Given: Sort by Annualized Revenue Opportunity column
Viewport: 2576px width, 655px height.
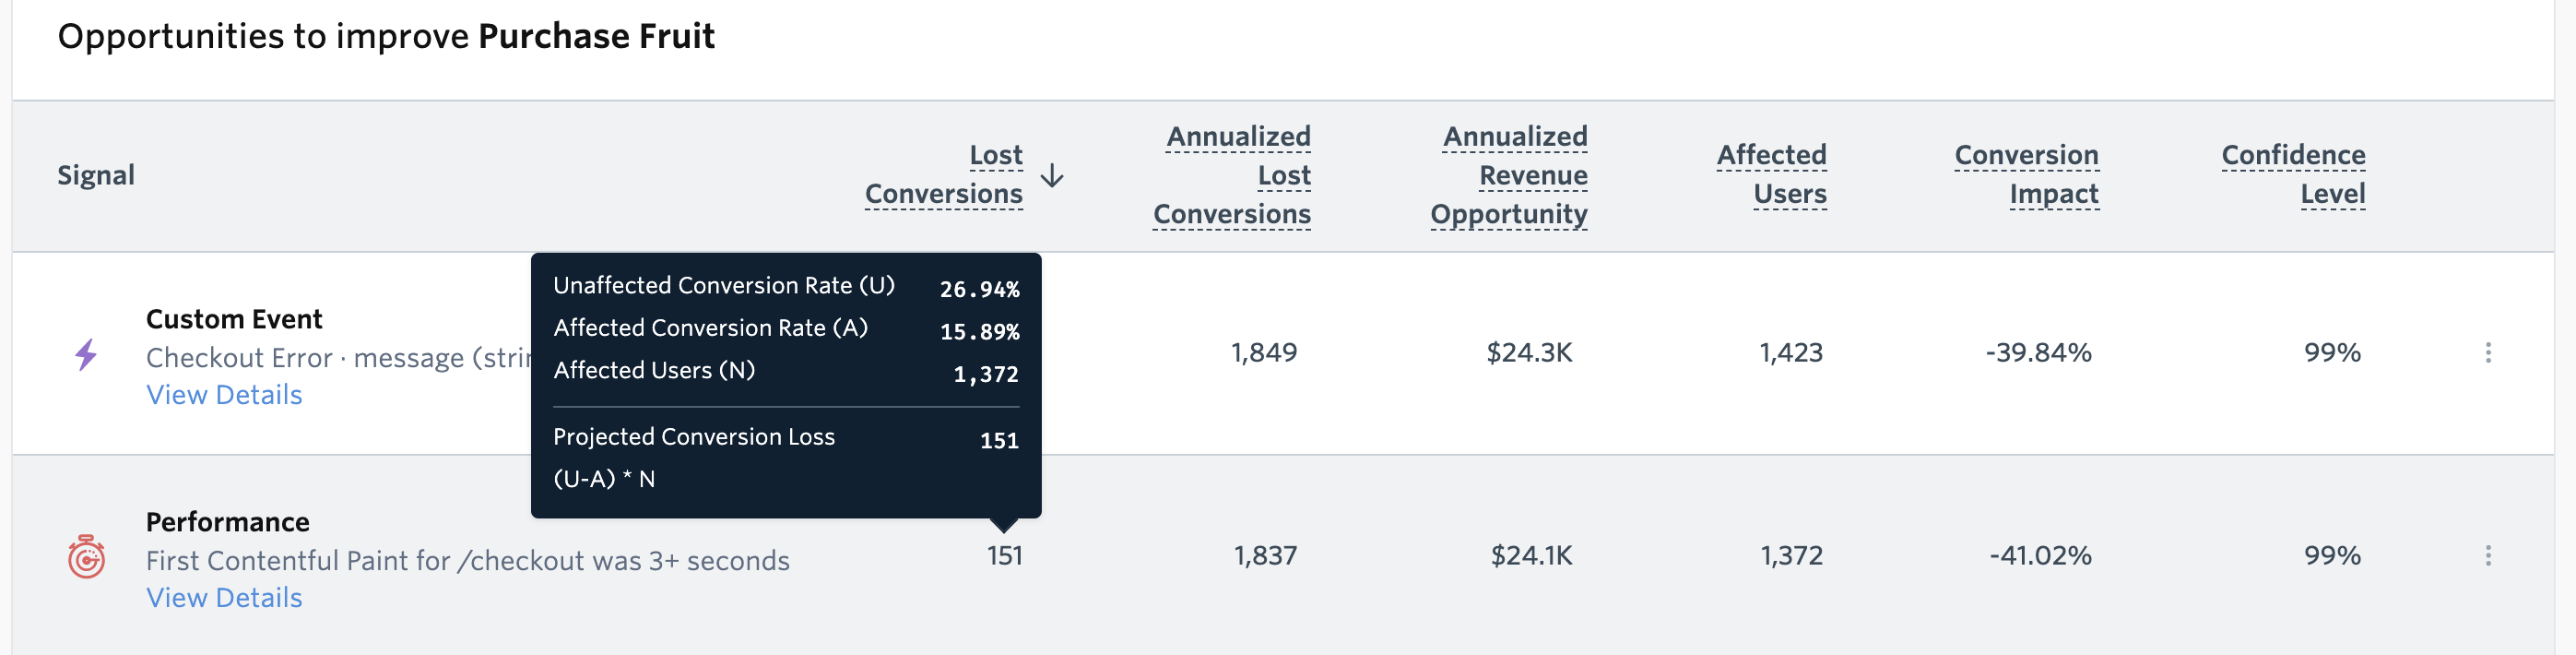Looking at the screenshot, I should 1510,174.
